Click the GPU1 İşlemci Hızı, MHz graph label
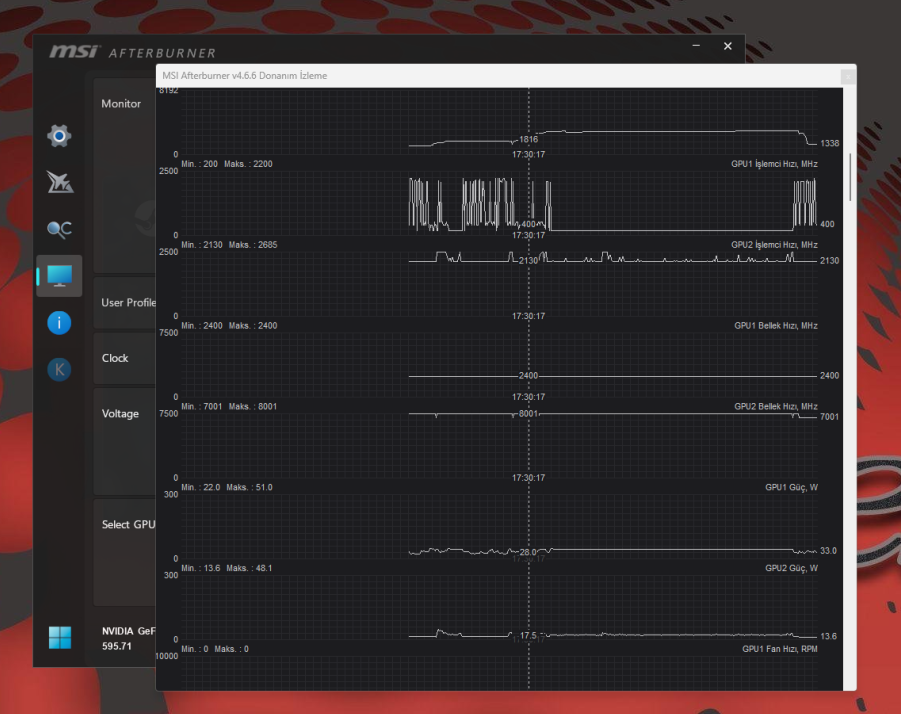901x714 pixels. pyautogui.click(x=774, y=164)
